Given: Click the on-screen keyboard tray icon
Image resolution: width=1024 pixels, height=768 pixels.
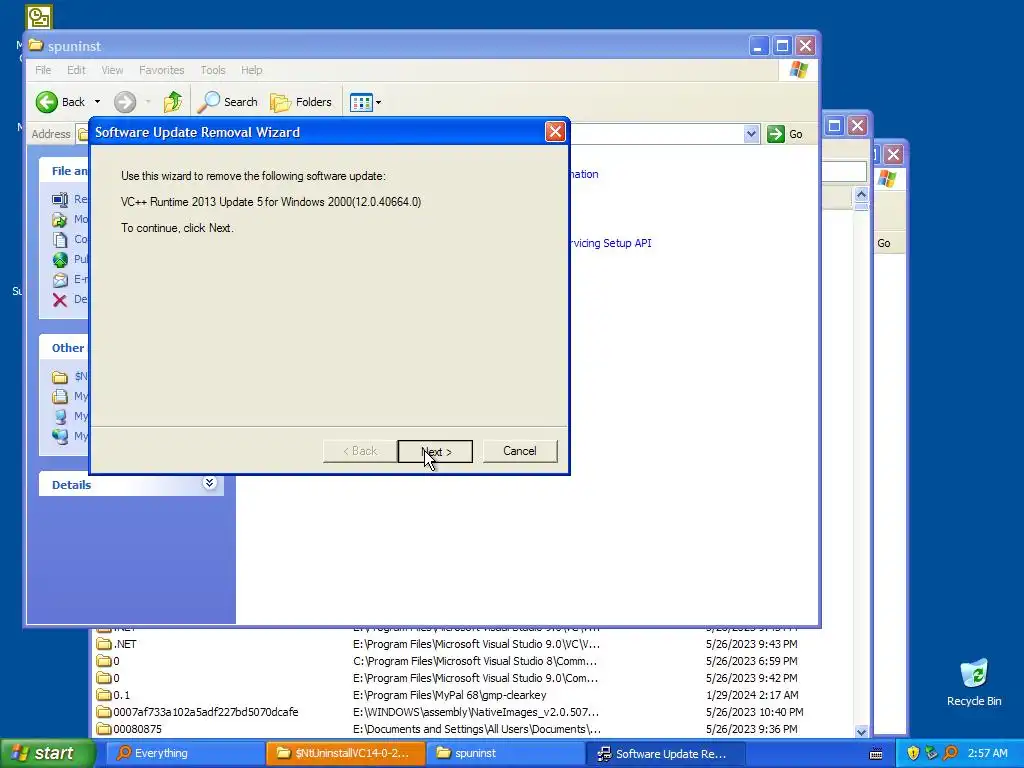Looking at the screenshot, I should [x=876, y=754].
